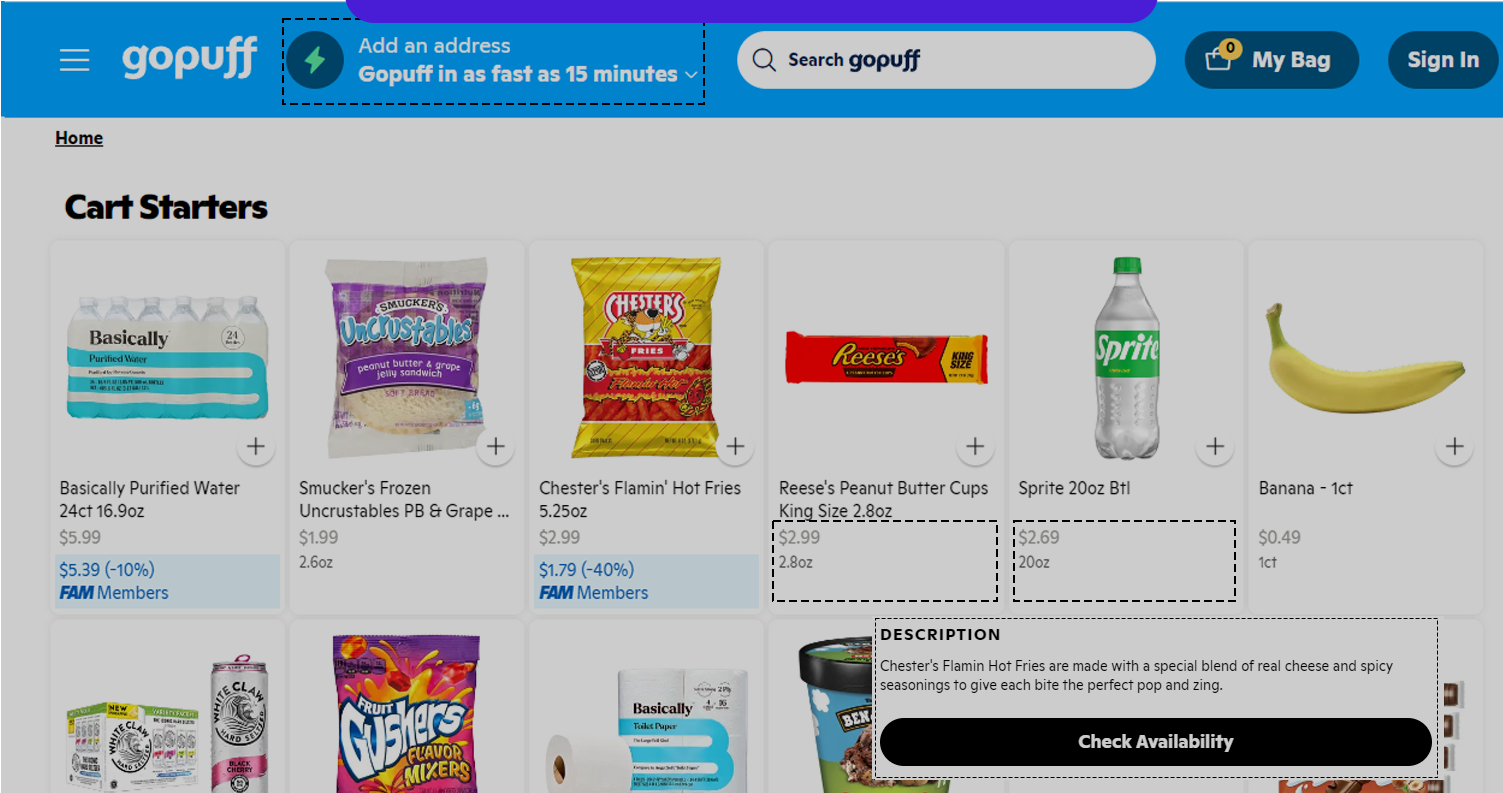The width and height of the screenshot is (1503, 793).
Task: Click the lightning bolt delivery speed icon
Action: coord(315,60)
